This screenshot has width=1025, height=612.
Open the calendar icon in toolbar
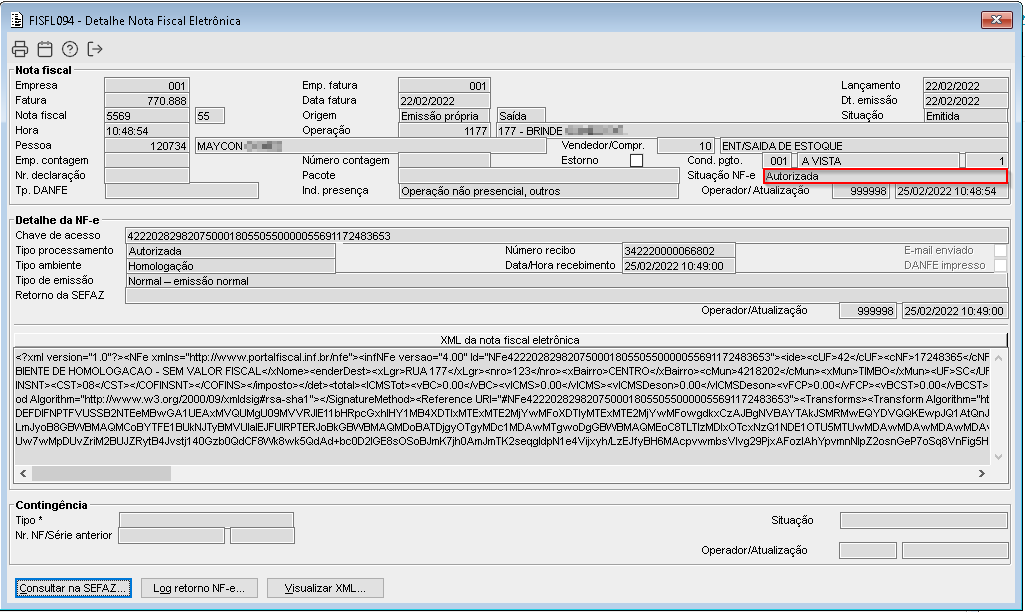(x=44, y=49)
